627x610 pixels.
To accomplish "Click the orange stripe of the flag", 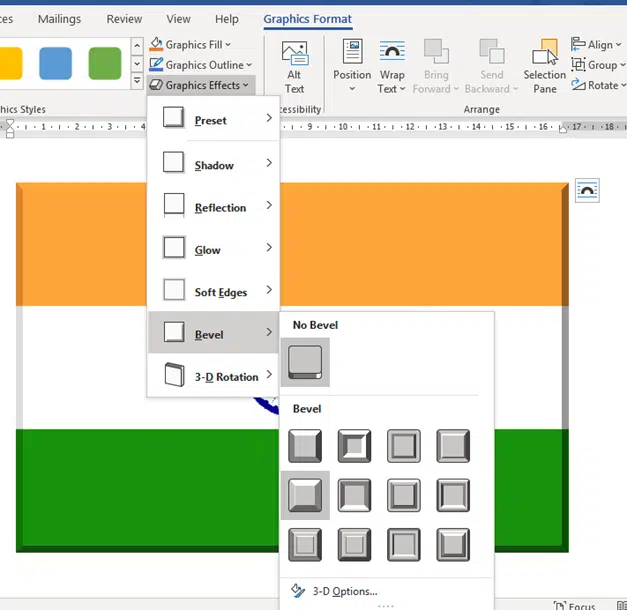I will click(x=424, y=244).
